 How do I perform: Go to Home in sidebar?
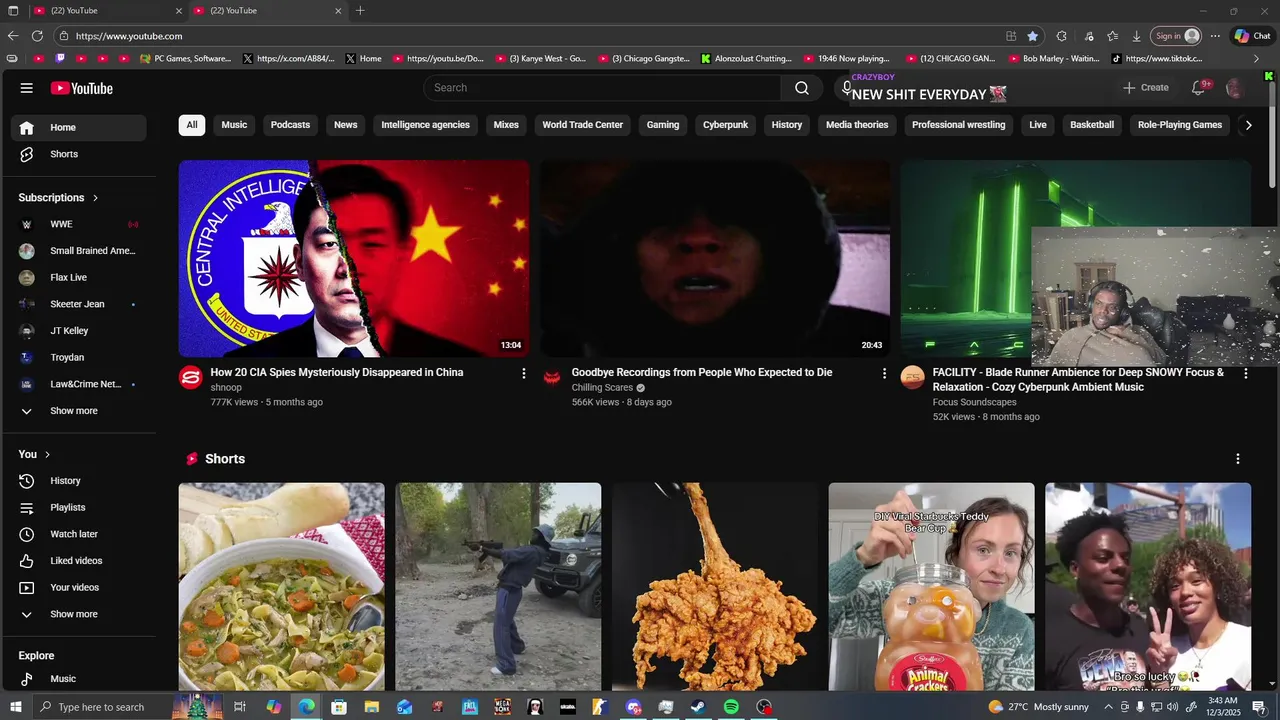79,127
